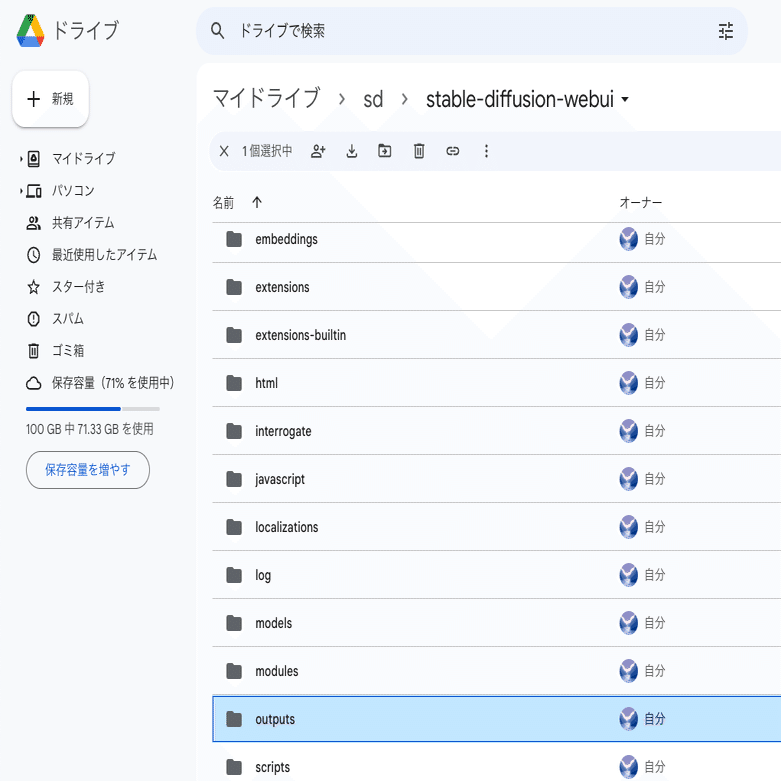Open the stable-diffusion-webui dropdown arrow
The image size is (781, 781).
[625, 99]
